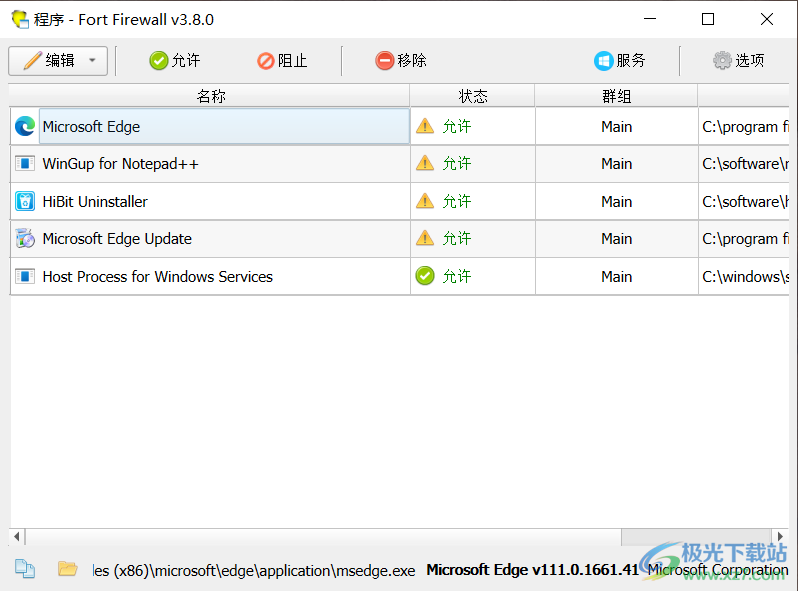Sort by the 状态 column header

click(472, 96)
